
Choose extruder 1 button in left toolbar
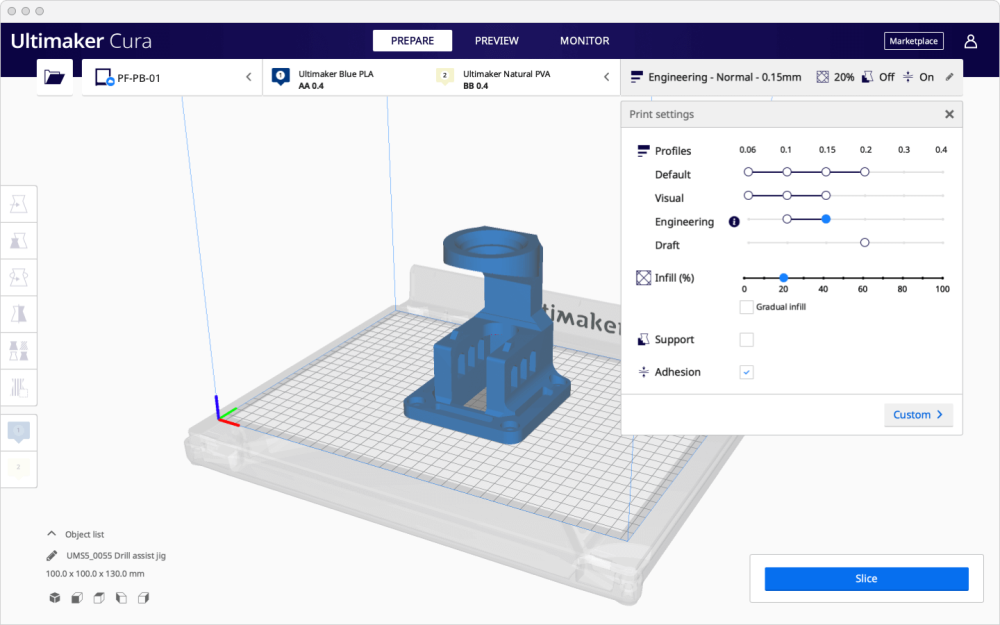18,432
